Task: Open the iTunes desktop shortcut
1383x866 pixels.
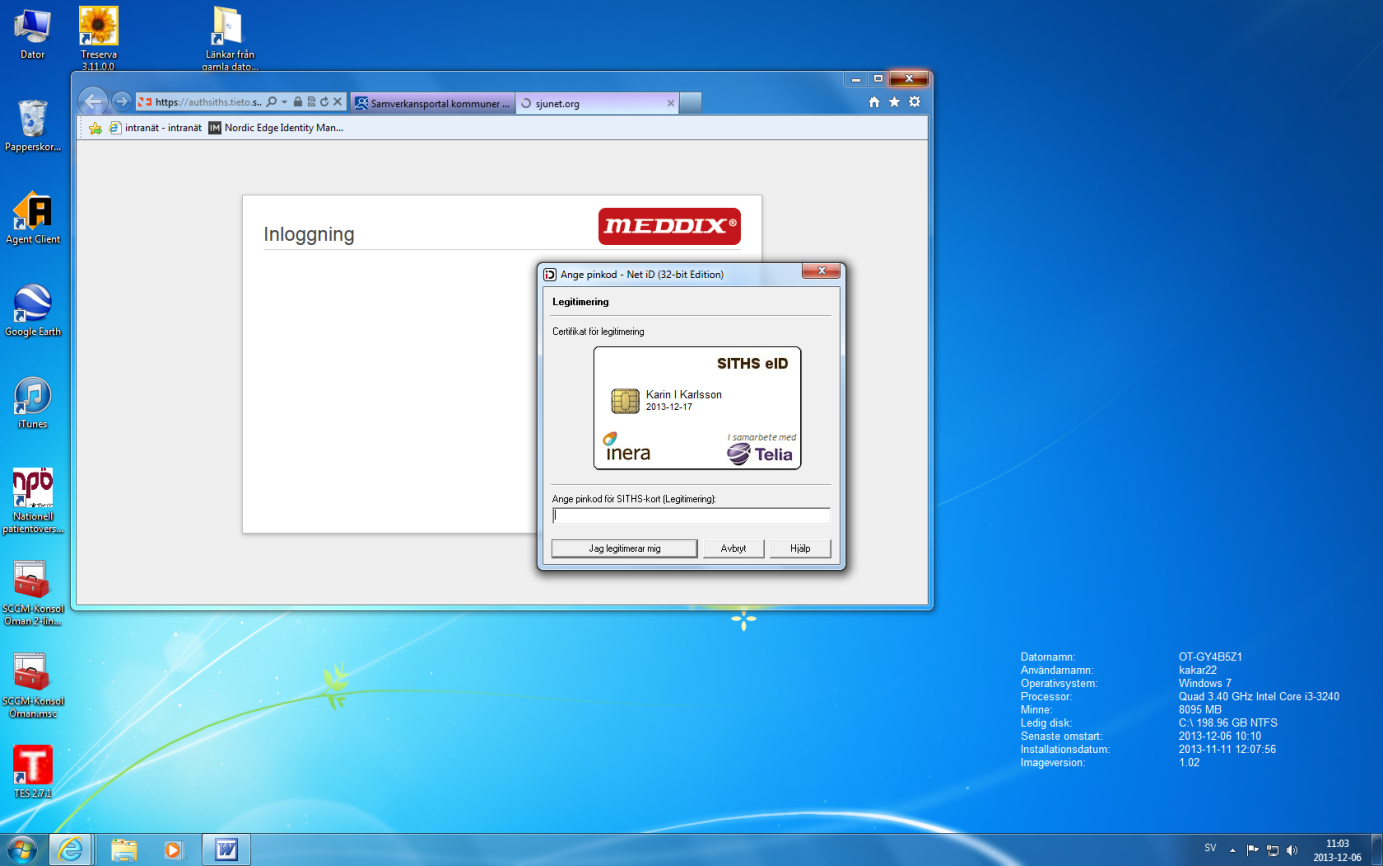Action: (x=33, y=403)
